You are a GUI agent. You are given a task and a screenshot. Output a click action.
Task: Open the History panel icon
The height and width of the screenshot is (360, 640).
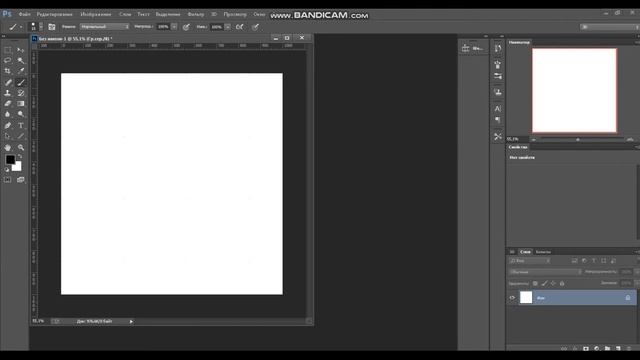[498, 49]
